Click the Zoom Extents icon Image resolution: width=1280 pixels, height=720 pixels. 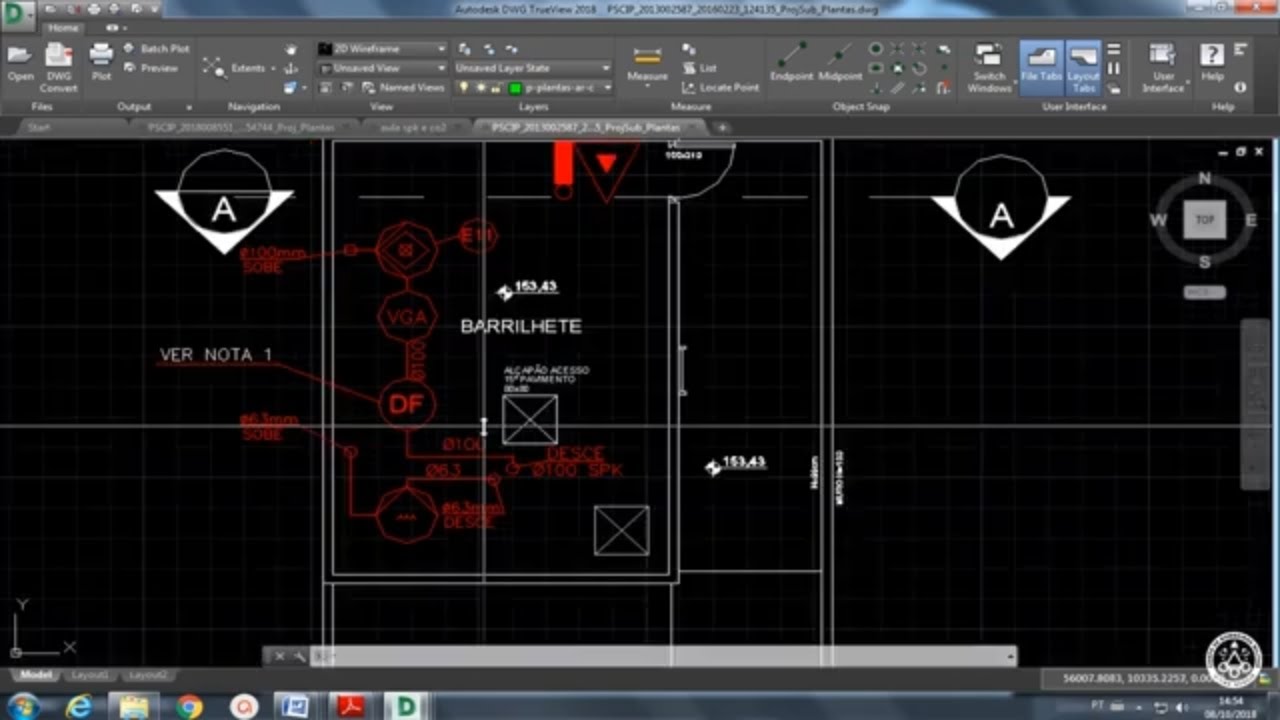point(213,68)
